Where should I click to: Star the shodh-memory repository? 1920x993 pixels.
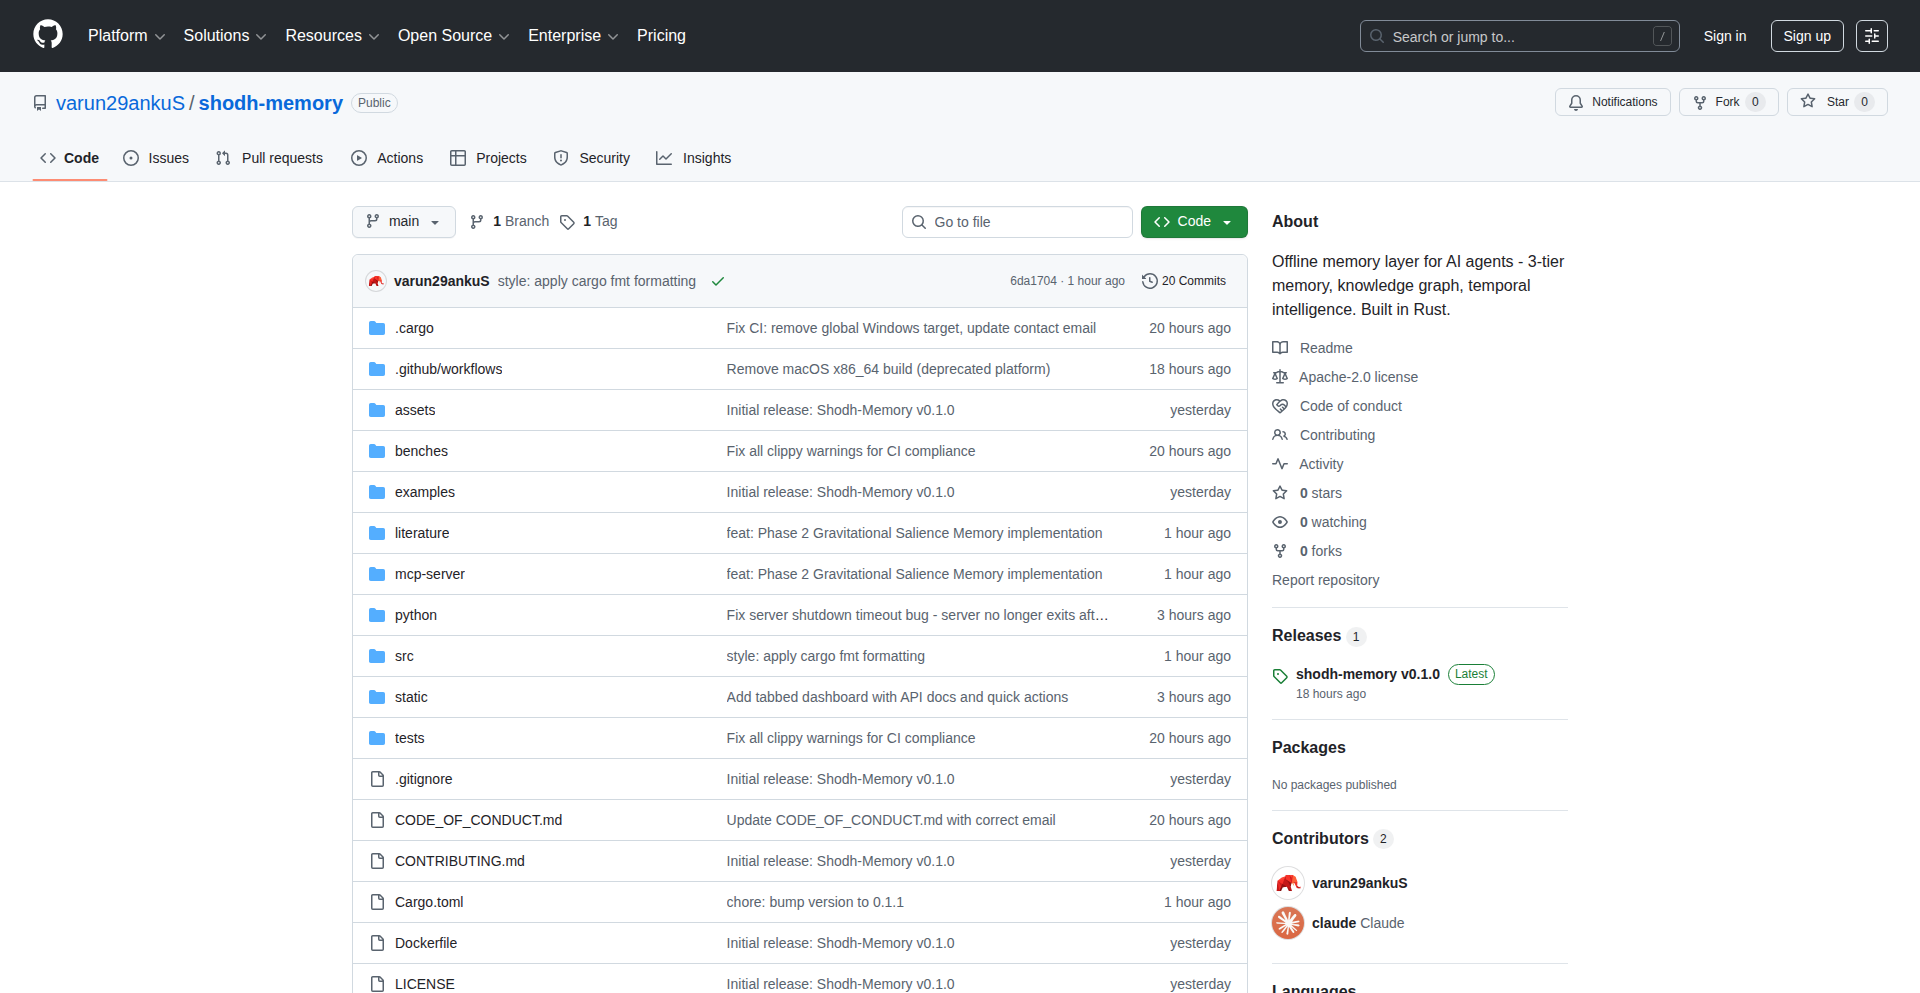click(x=1836, y=102)
